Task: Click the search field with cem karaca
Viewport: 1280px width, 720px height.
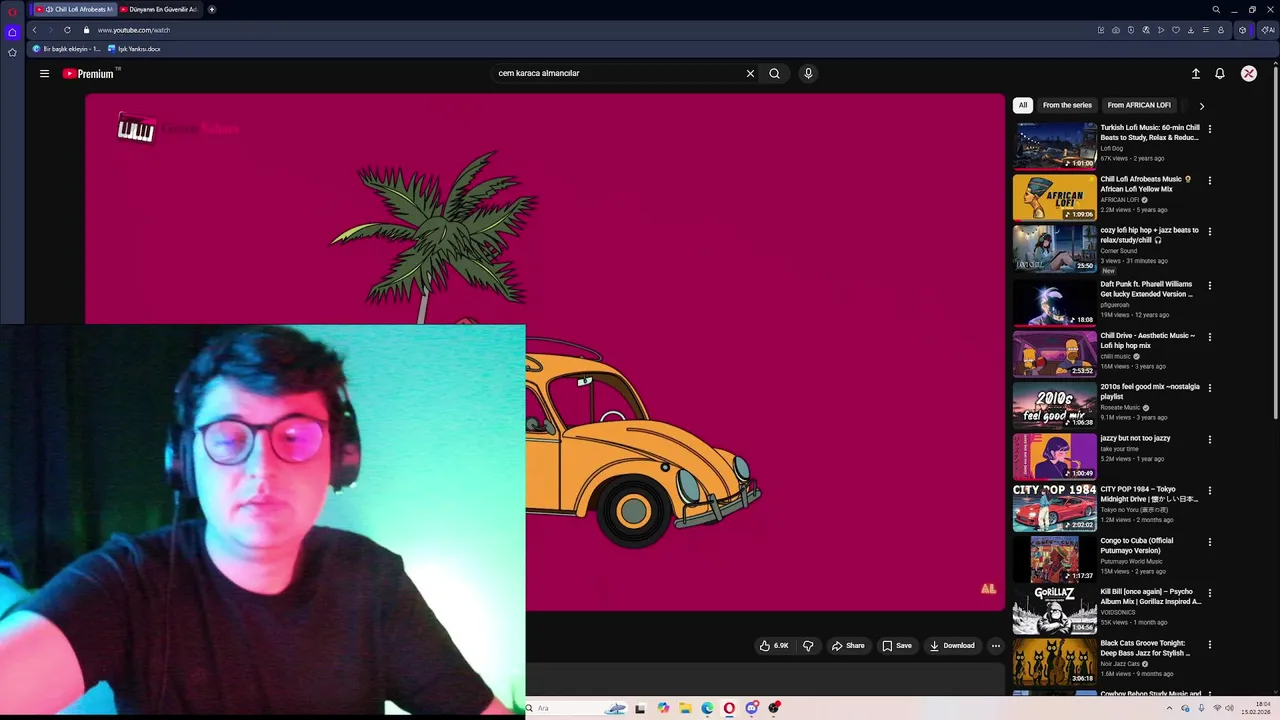Action: point(615,73)
